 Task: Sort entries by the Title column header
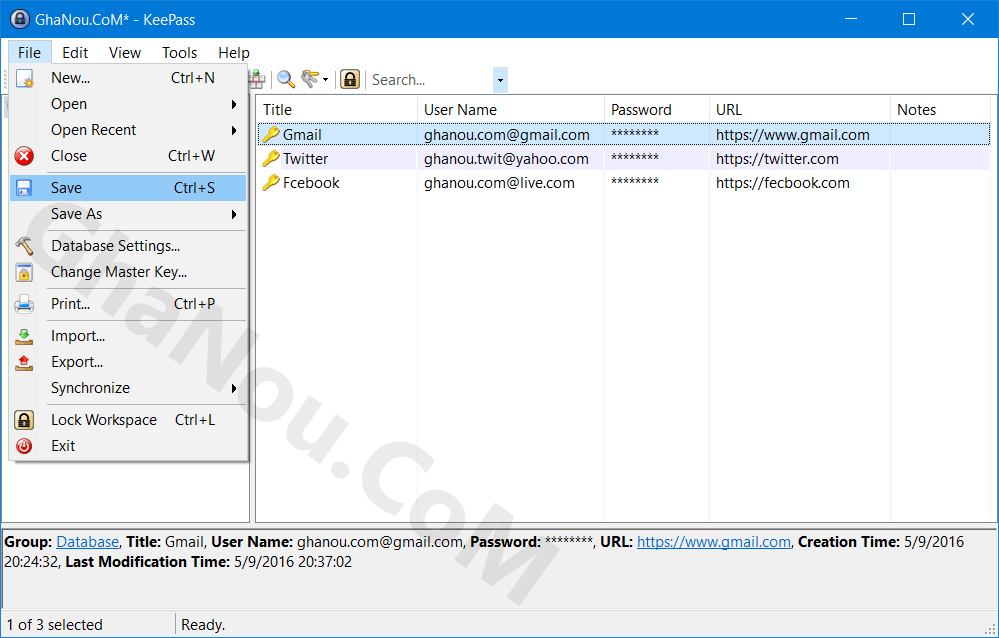337,110
